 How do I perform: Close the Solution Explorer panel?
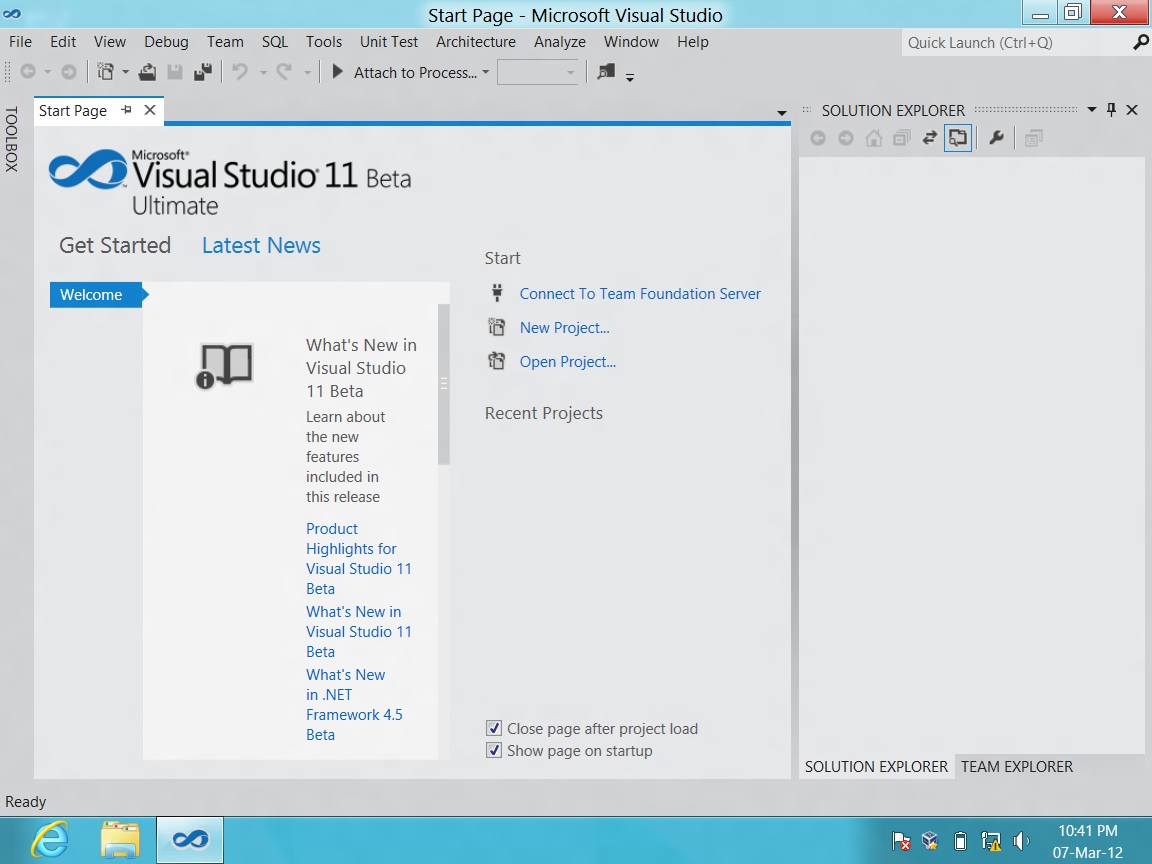1132,110
